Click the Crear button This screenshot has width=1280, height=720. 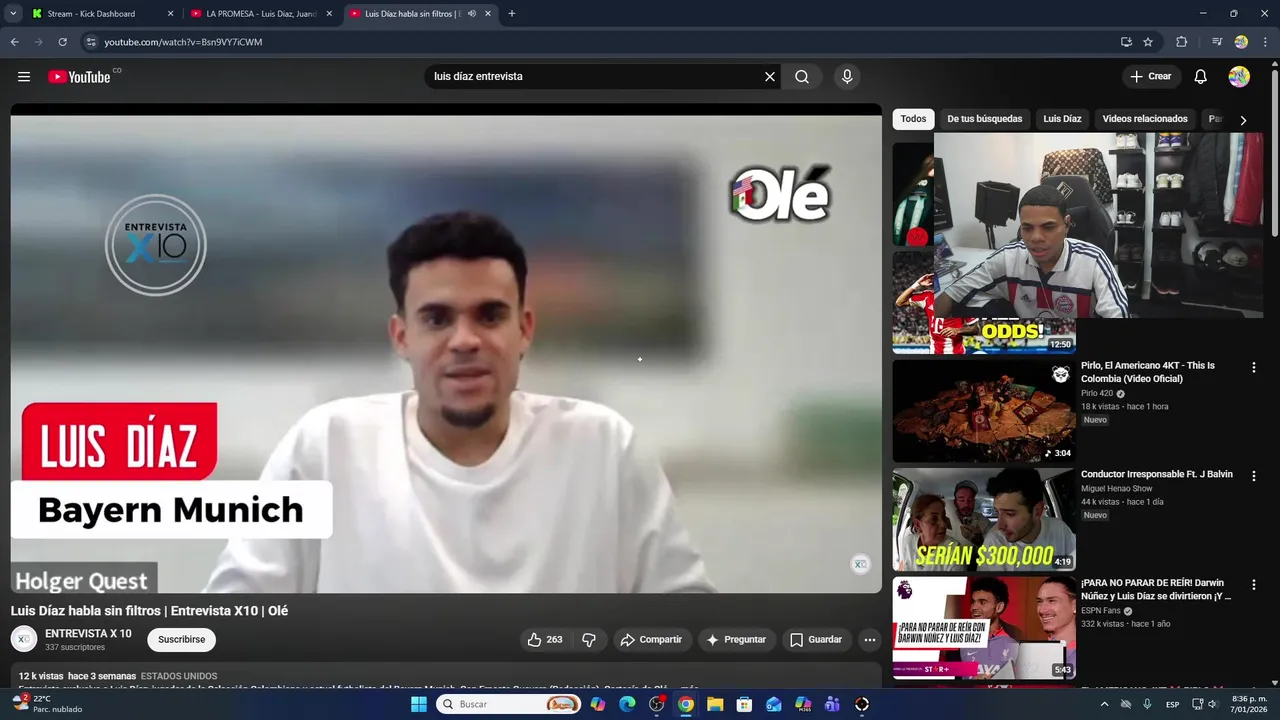tap(1151, 77)
